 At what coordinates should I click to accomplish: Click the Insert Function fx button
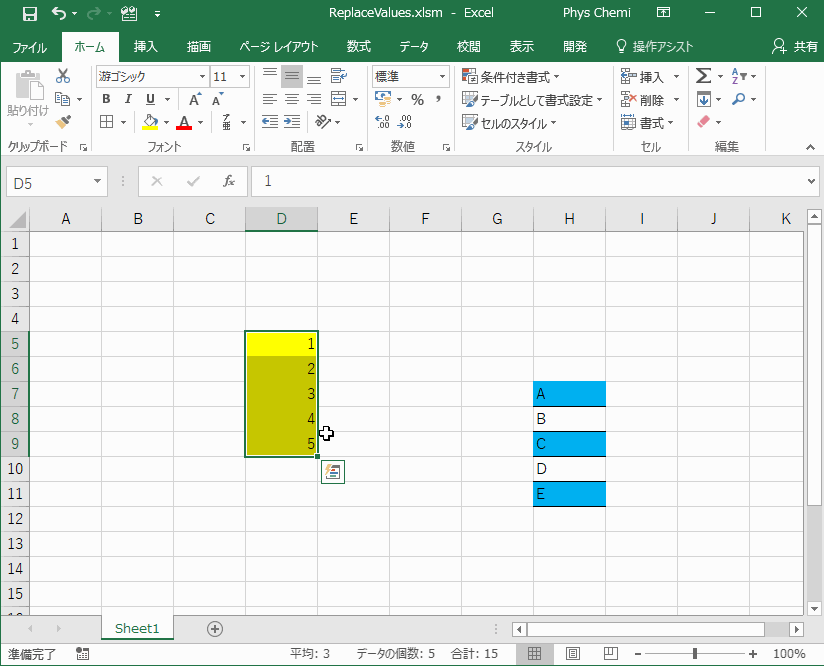pos(229,181)
